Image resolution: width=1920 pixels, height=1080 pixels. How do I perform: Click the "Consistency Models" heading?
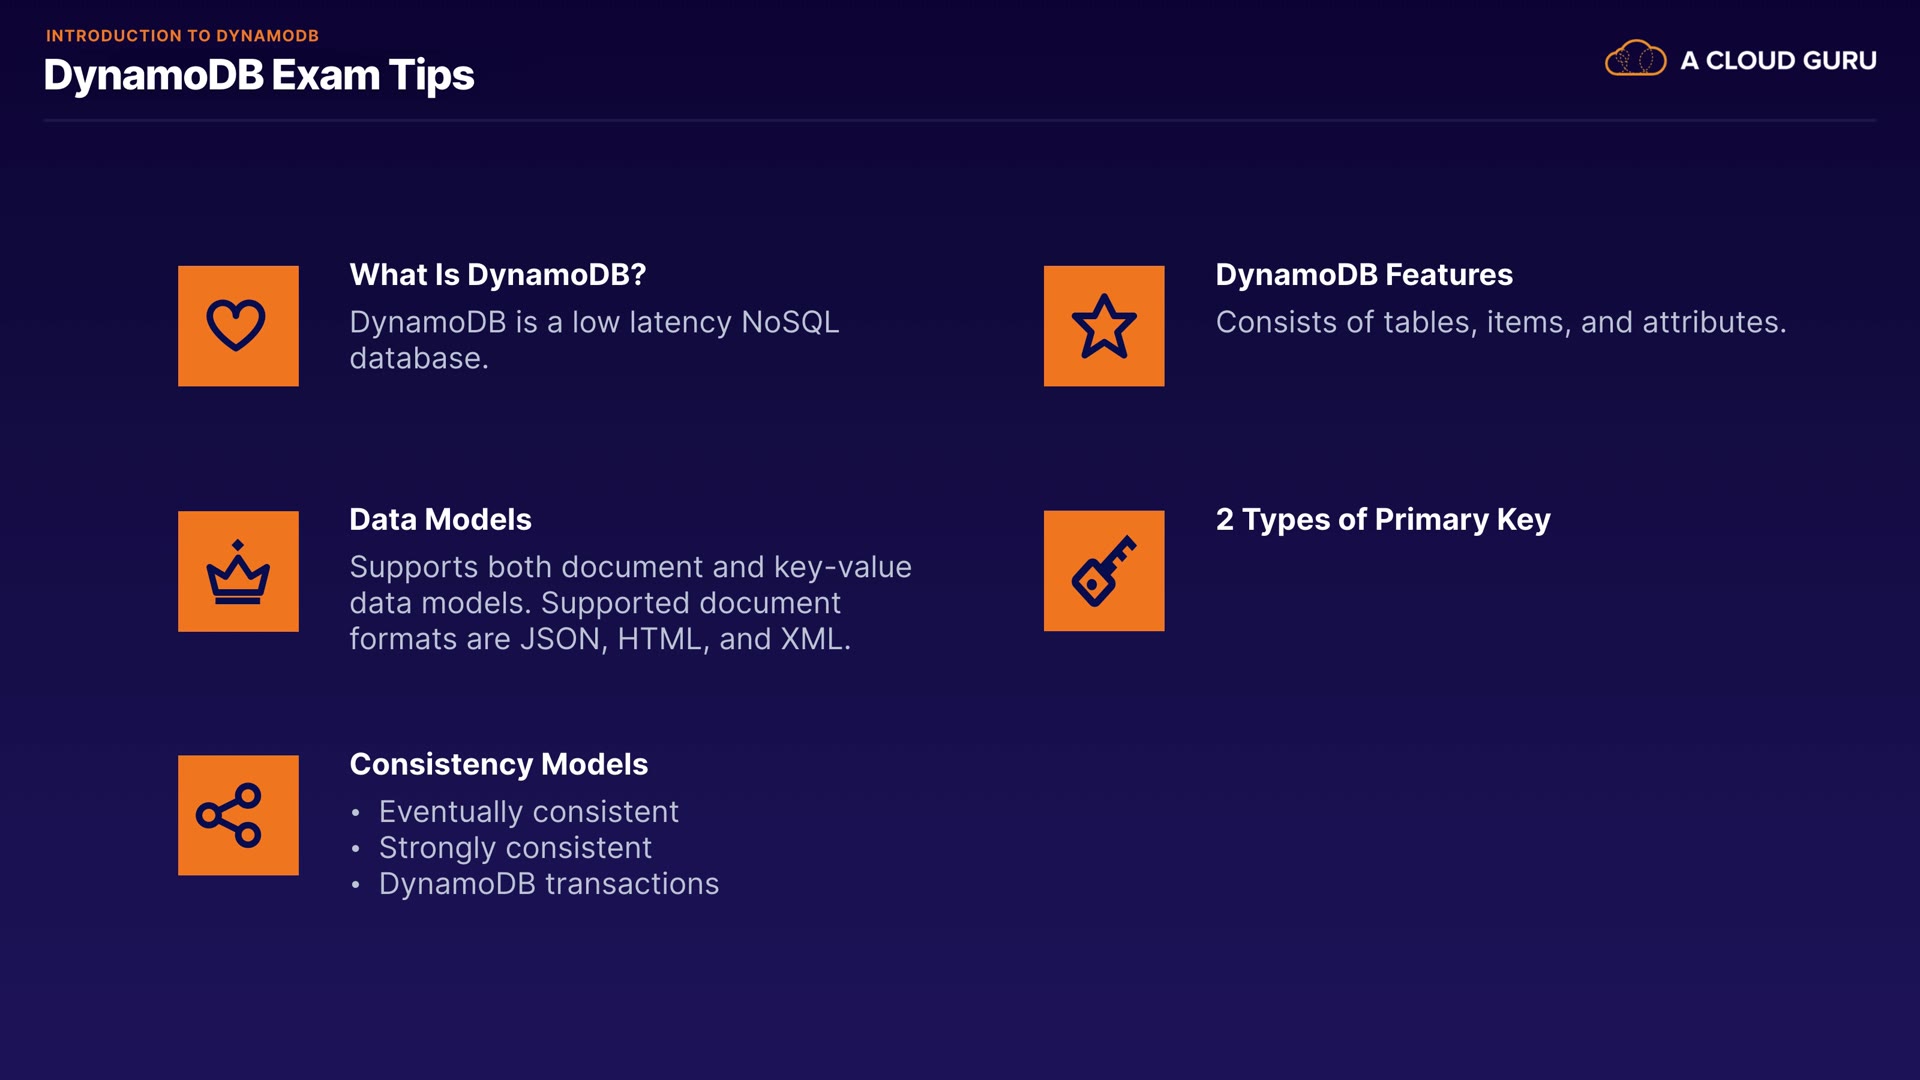pyautogui.click(x=498, y=764)
